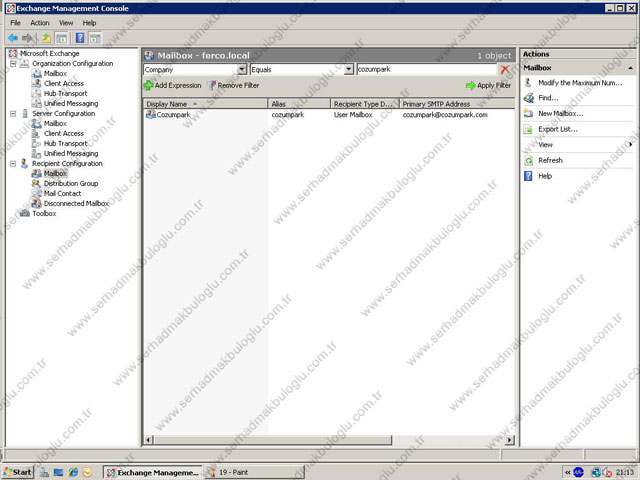
Task: Expand hidden system tray icons chevron
Action: (x=568, y=472)
